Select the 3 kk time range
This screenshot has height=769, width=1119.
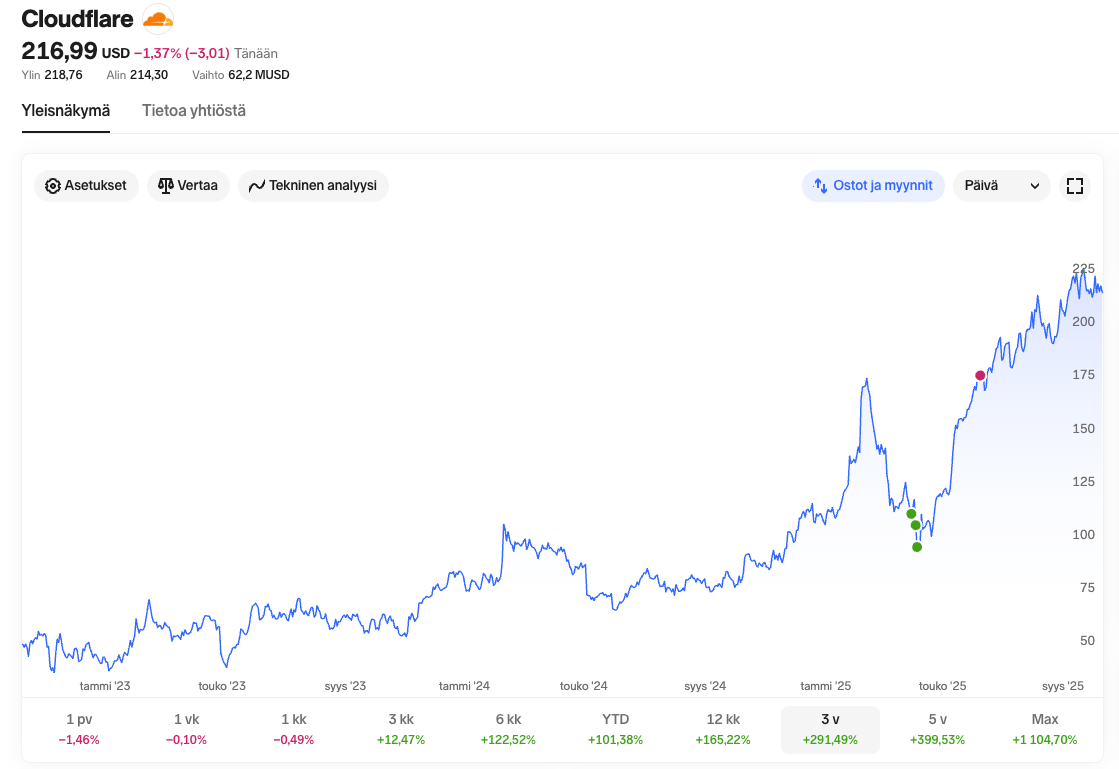pyautogui.click(x=401, y=729)
